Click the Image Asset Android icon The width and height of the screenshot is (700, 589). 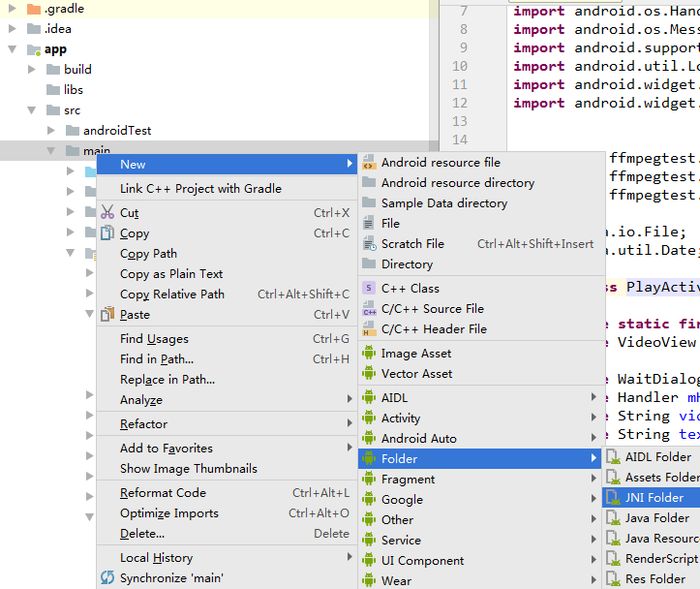pyautogui.click(x=369, y=353)
